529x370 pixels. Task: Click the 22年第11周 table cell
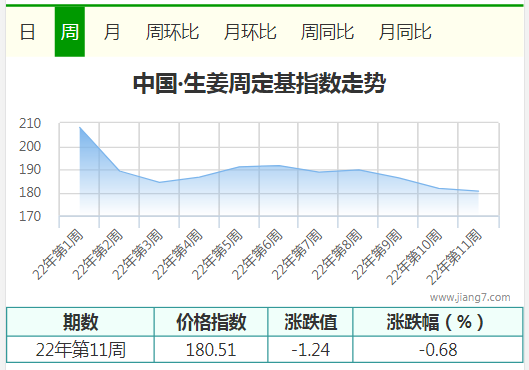(x=80, y=349)
